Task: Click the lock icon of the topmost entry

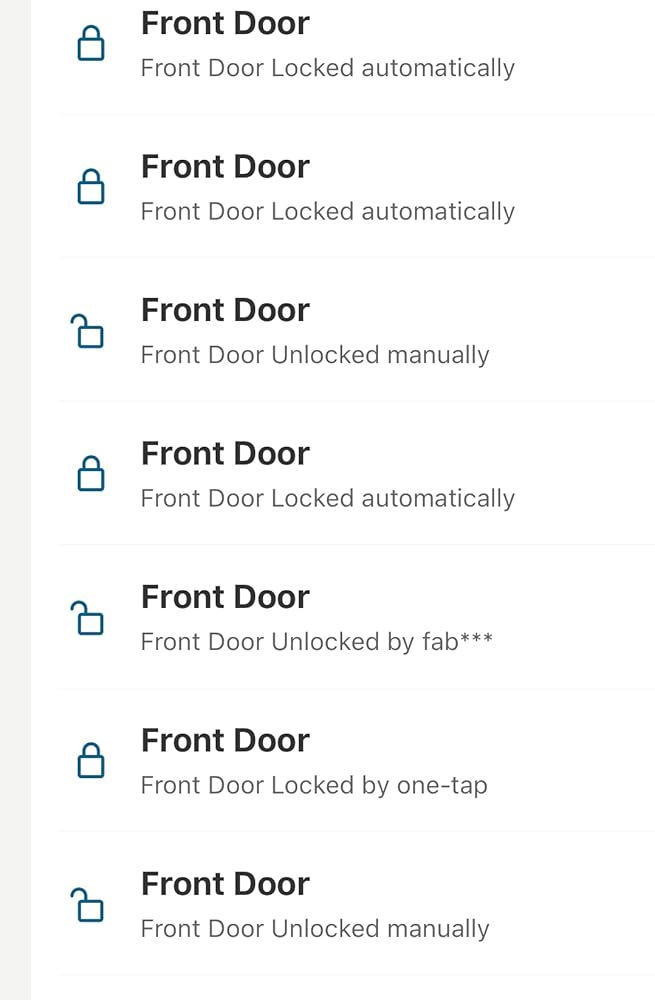Action: click(x=91, y=44)
